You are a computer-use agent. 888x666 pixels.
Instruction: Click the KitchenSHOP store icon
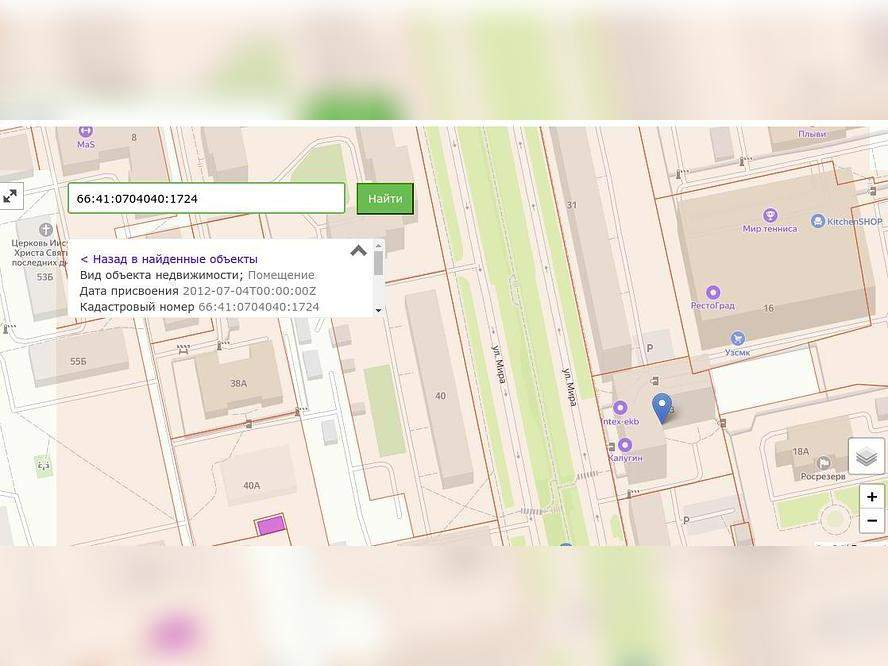[x=818, y=221]
